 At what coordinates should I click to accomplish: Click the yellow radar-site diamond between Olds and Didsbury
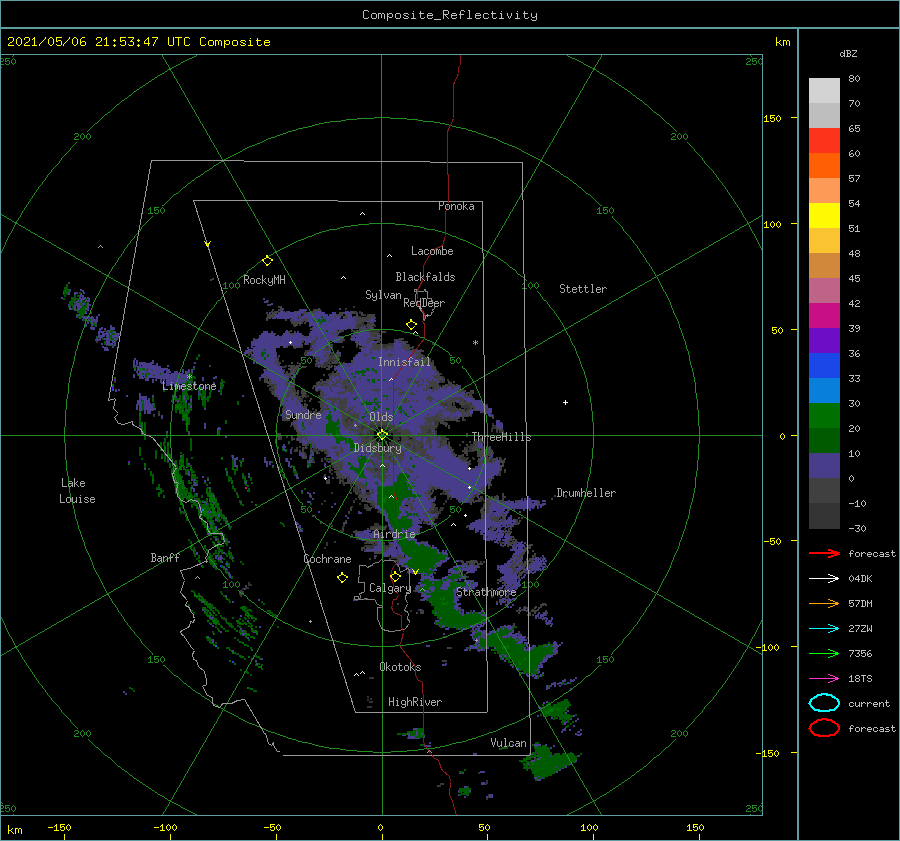(382, 435)
